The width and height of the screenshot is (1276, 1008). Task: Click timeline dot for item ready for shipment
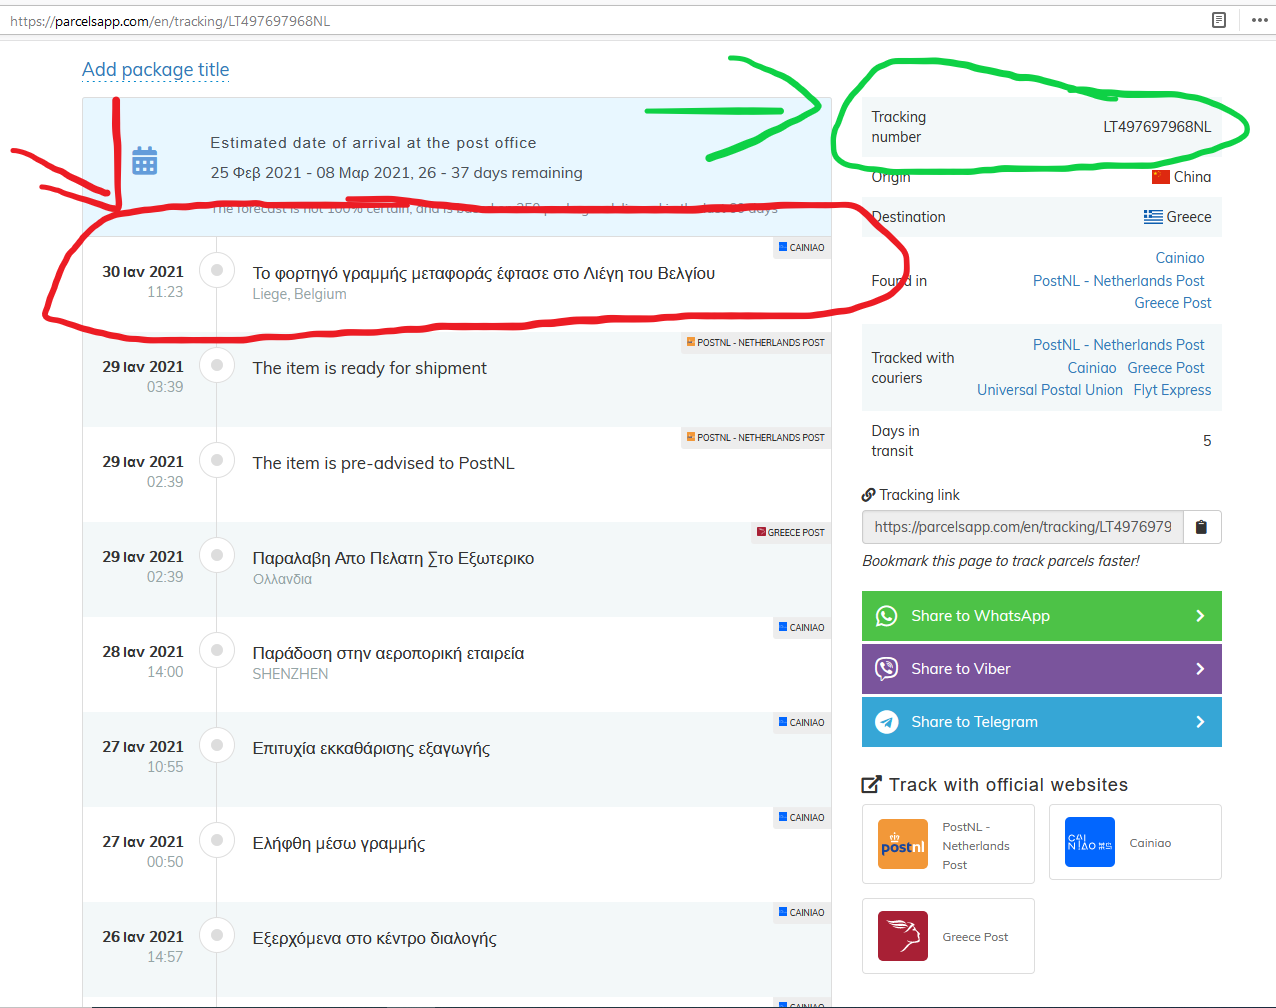(217, 365)
